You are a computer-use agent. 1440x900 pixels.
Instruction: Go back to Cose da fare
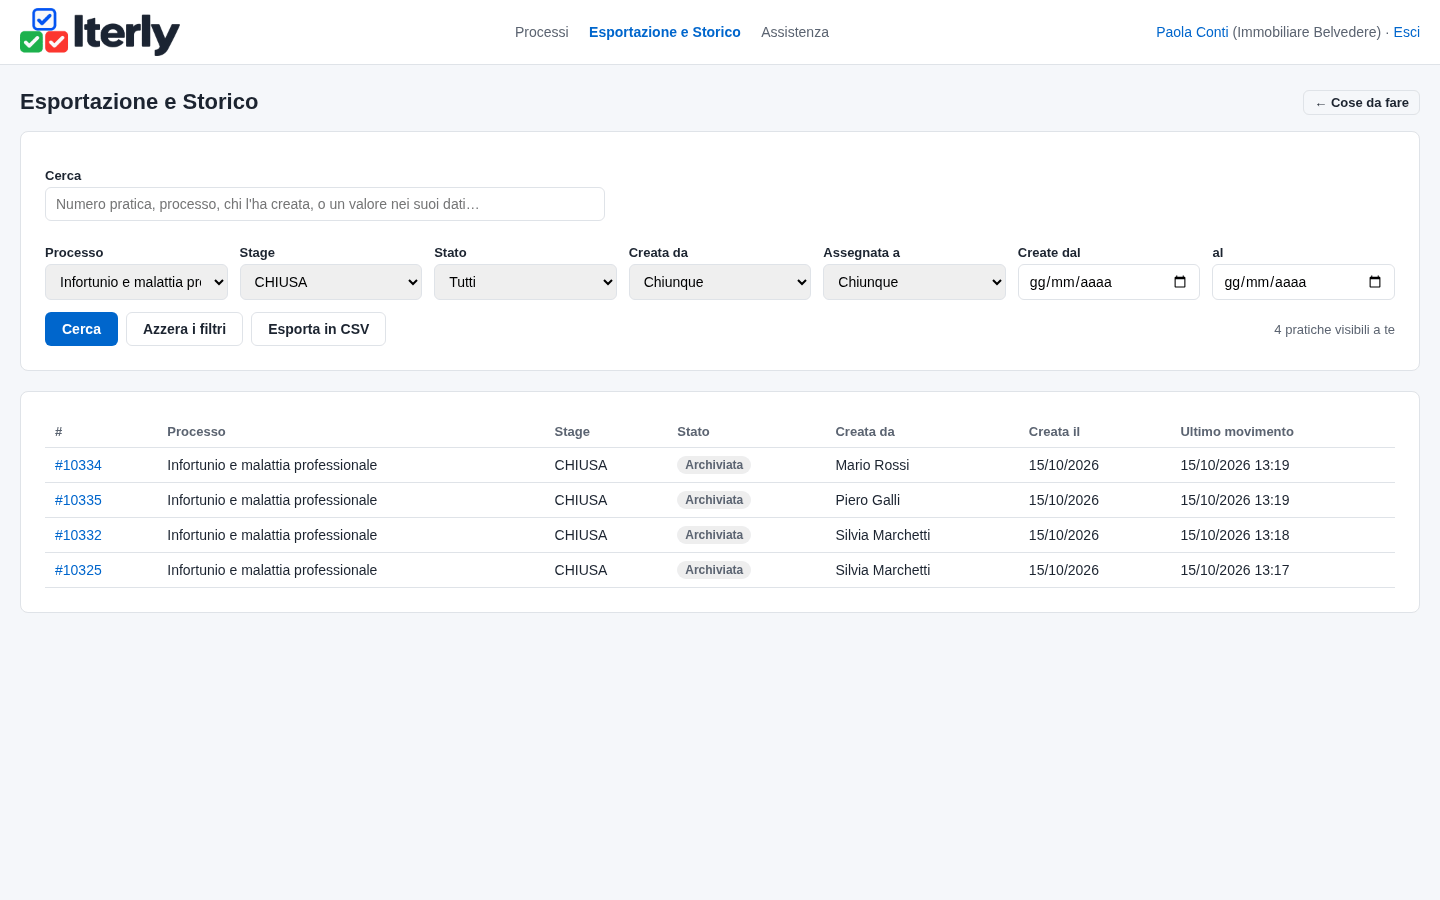[1361, 103]
